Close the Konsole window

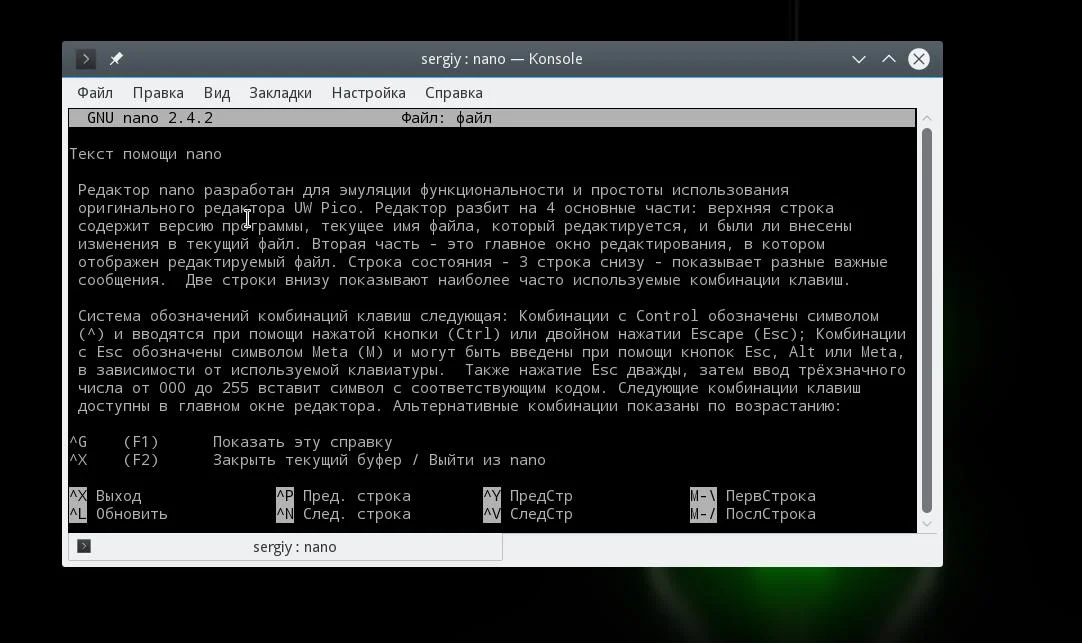[918, 59]
